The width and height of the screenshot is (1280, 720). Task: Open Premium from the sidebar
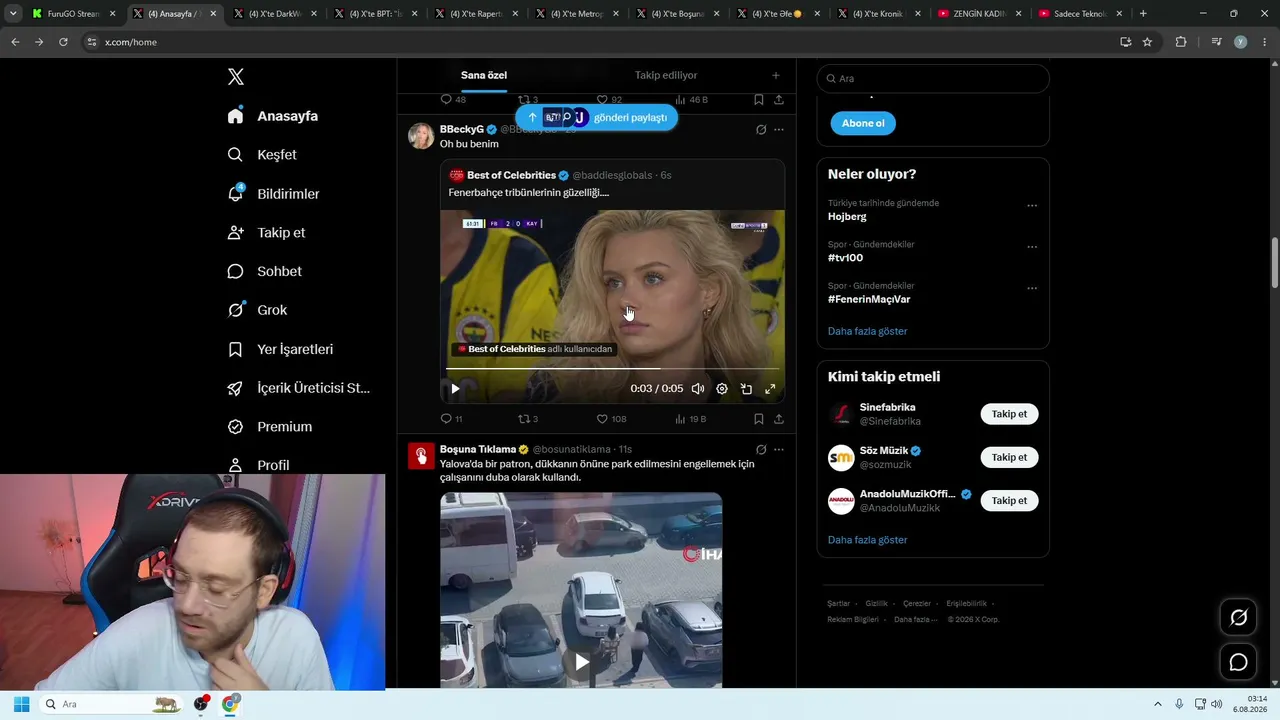tap(270, 427)
